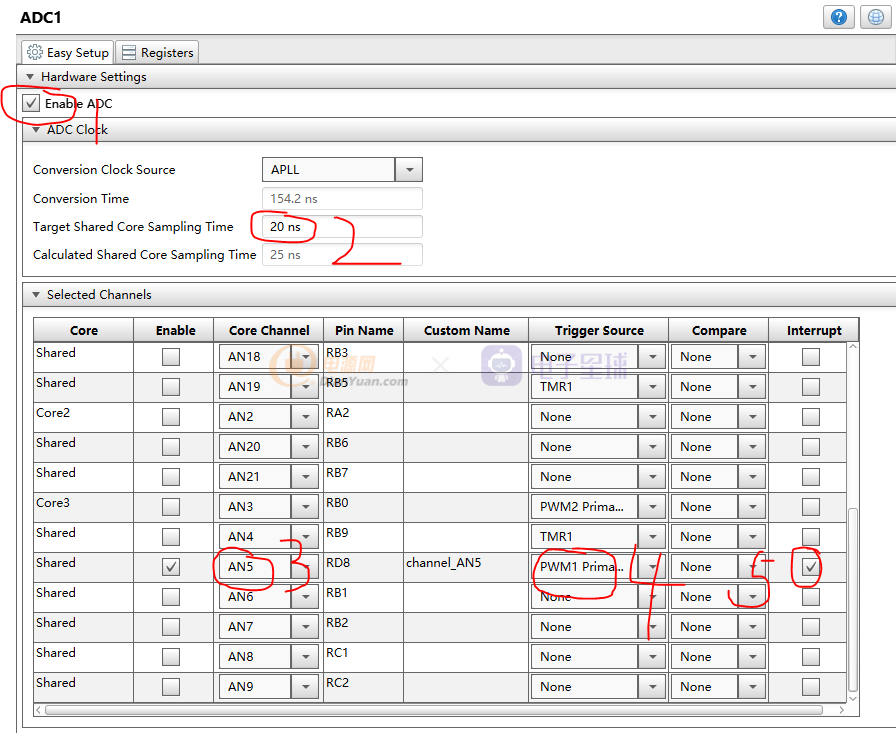896x733 pixels.
Task: Collapse the ADC Clock section
Action: (35, 130)
